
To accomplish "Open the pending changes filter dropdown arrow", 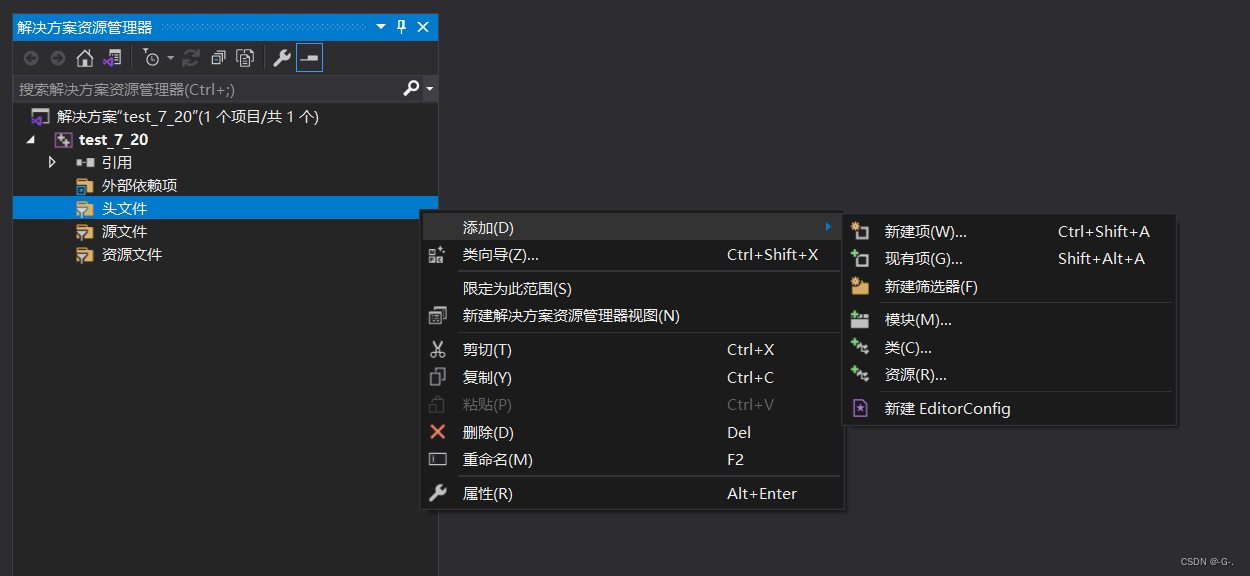I will (x=170, y=58).
